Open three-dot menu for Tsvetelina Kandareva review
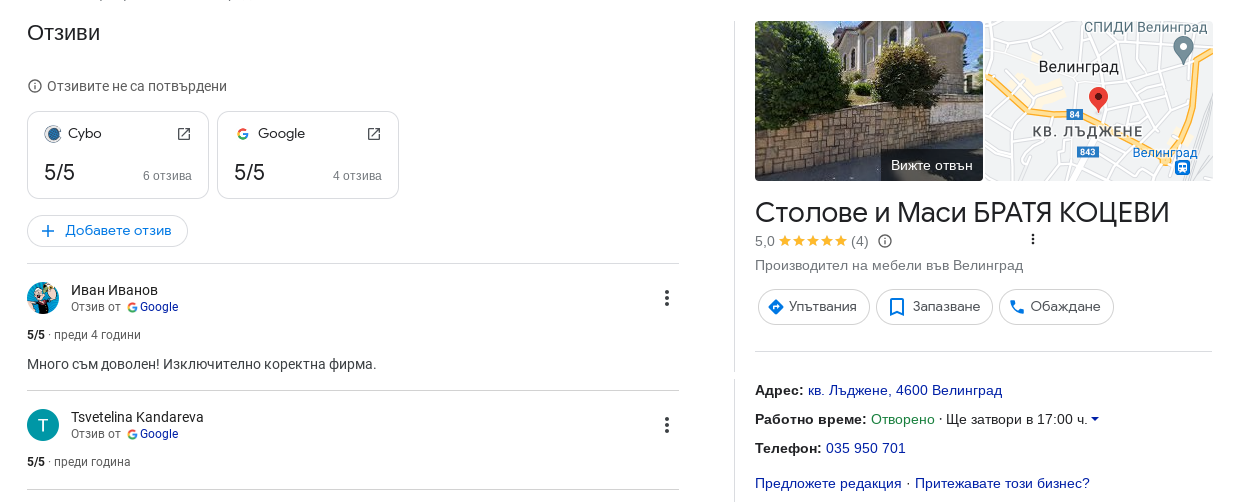1255x502 pixels. [667, 425]
